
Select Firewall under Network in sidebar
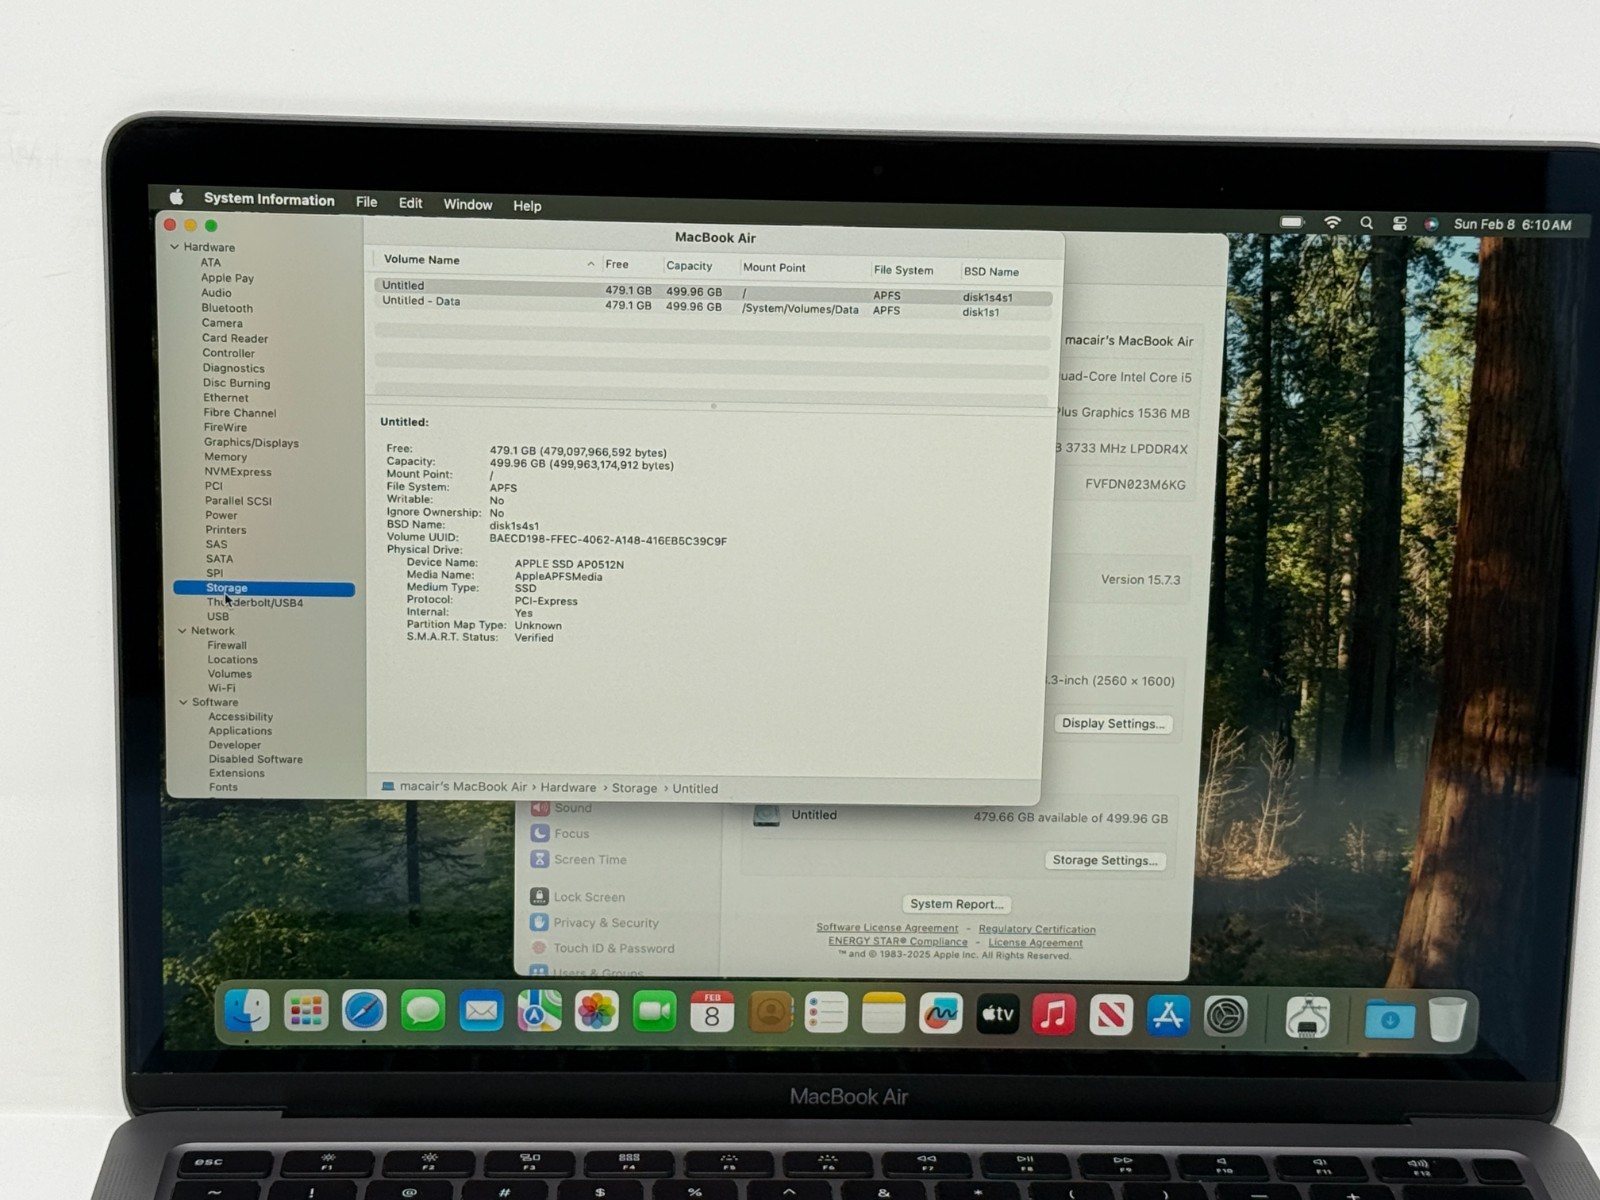pos(227,645)
